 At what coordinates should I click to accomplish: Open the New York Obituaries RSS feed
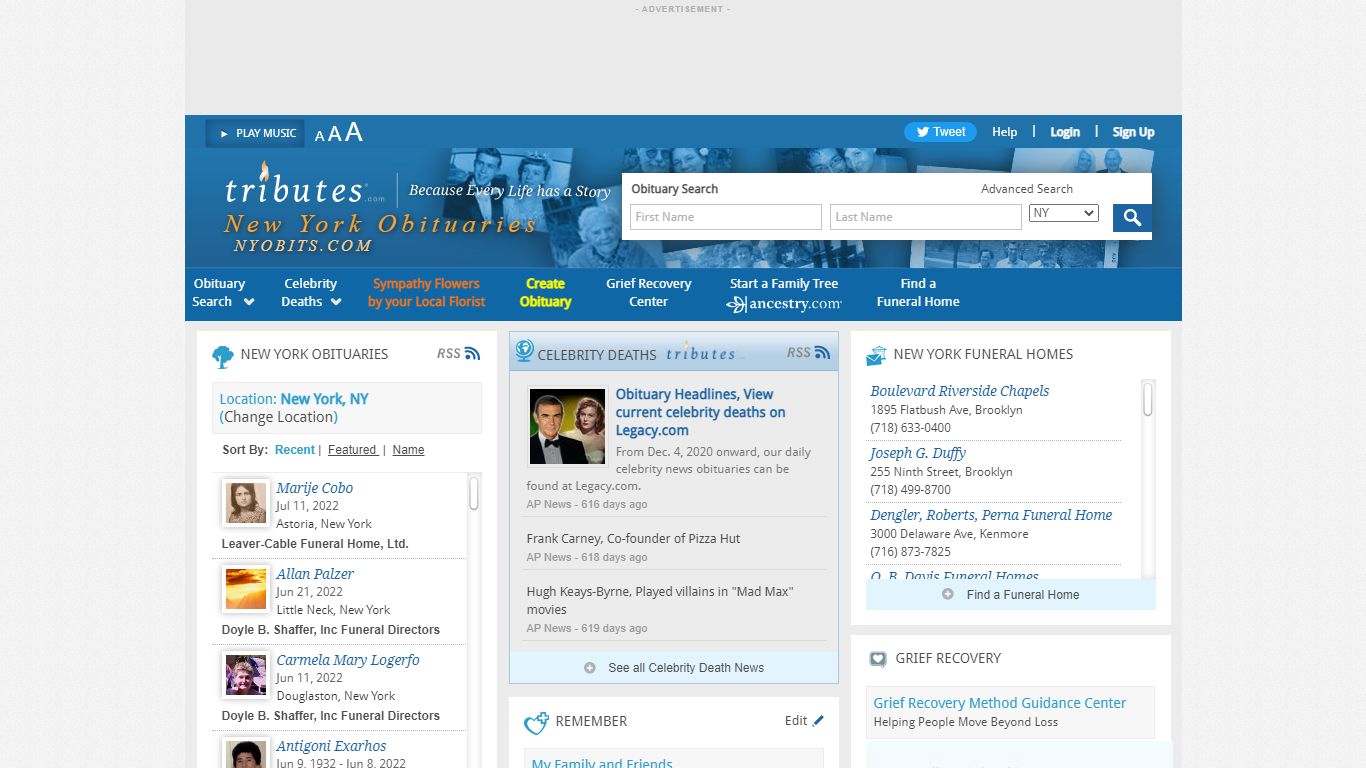(459, 353)
